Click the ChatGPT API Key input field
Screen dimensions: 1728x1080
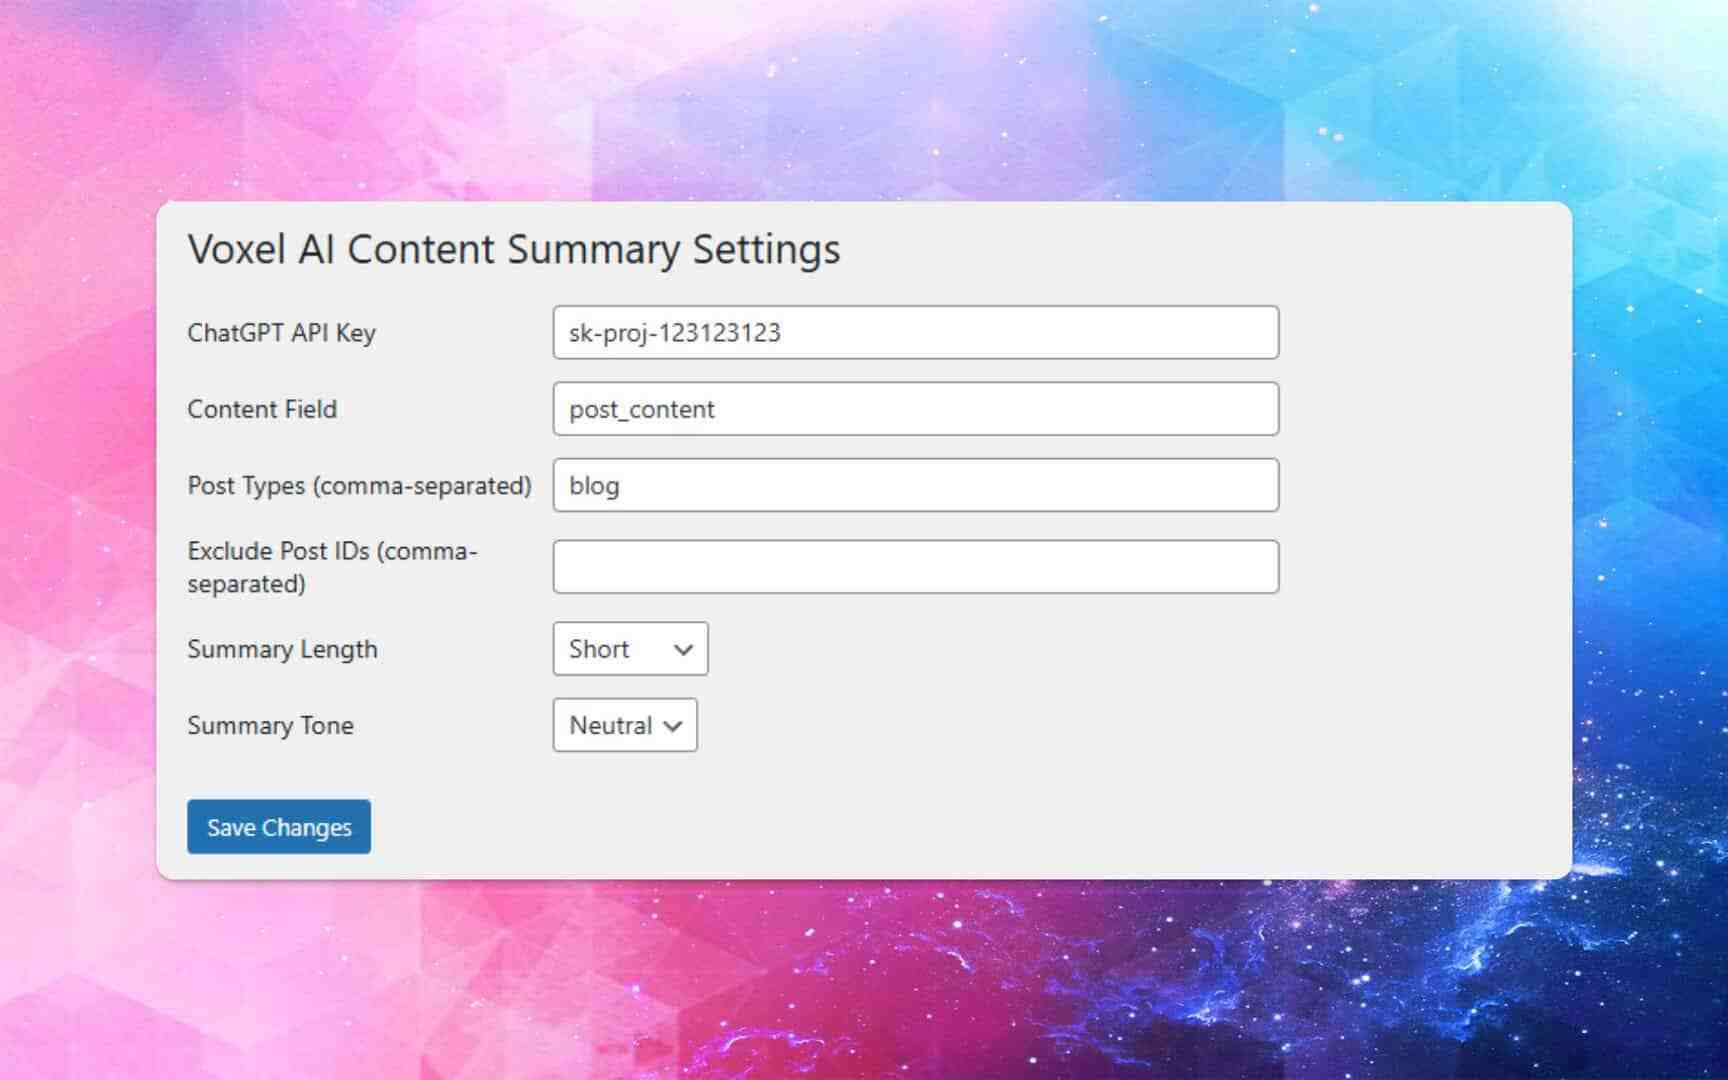coord(915,333)
